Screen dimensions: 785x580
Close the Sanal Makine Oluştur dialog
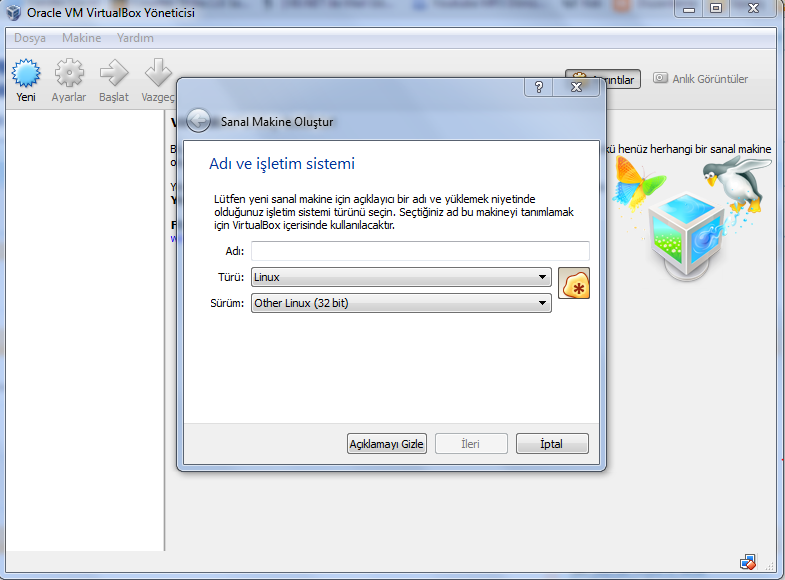[x=576, y=87]
